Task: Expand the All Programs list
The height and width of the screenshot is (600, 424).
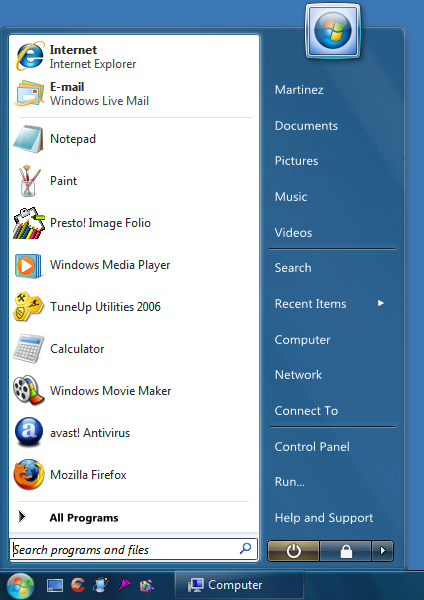Action: tap(134, 518)
